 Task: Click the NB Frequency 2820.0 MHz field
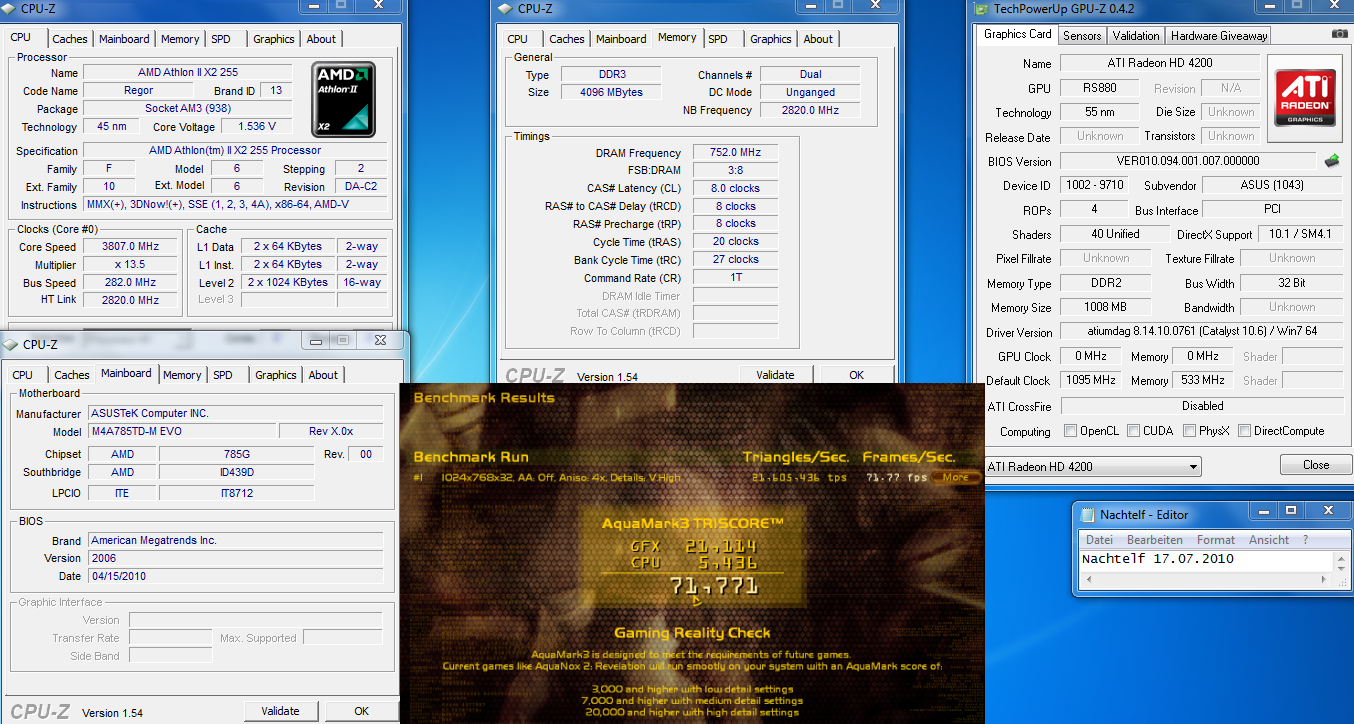pyautogui.click(x=810, y=110)
